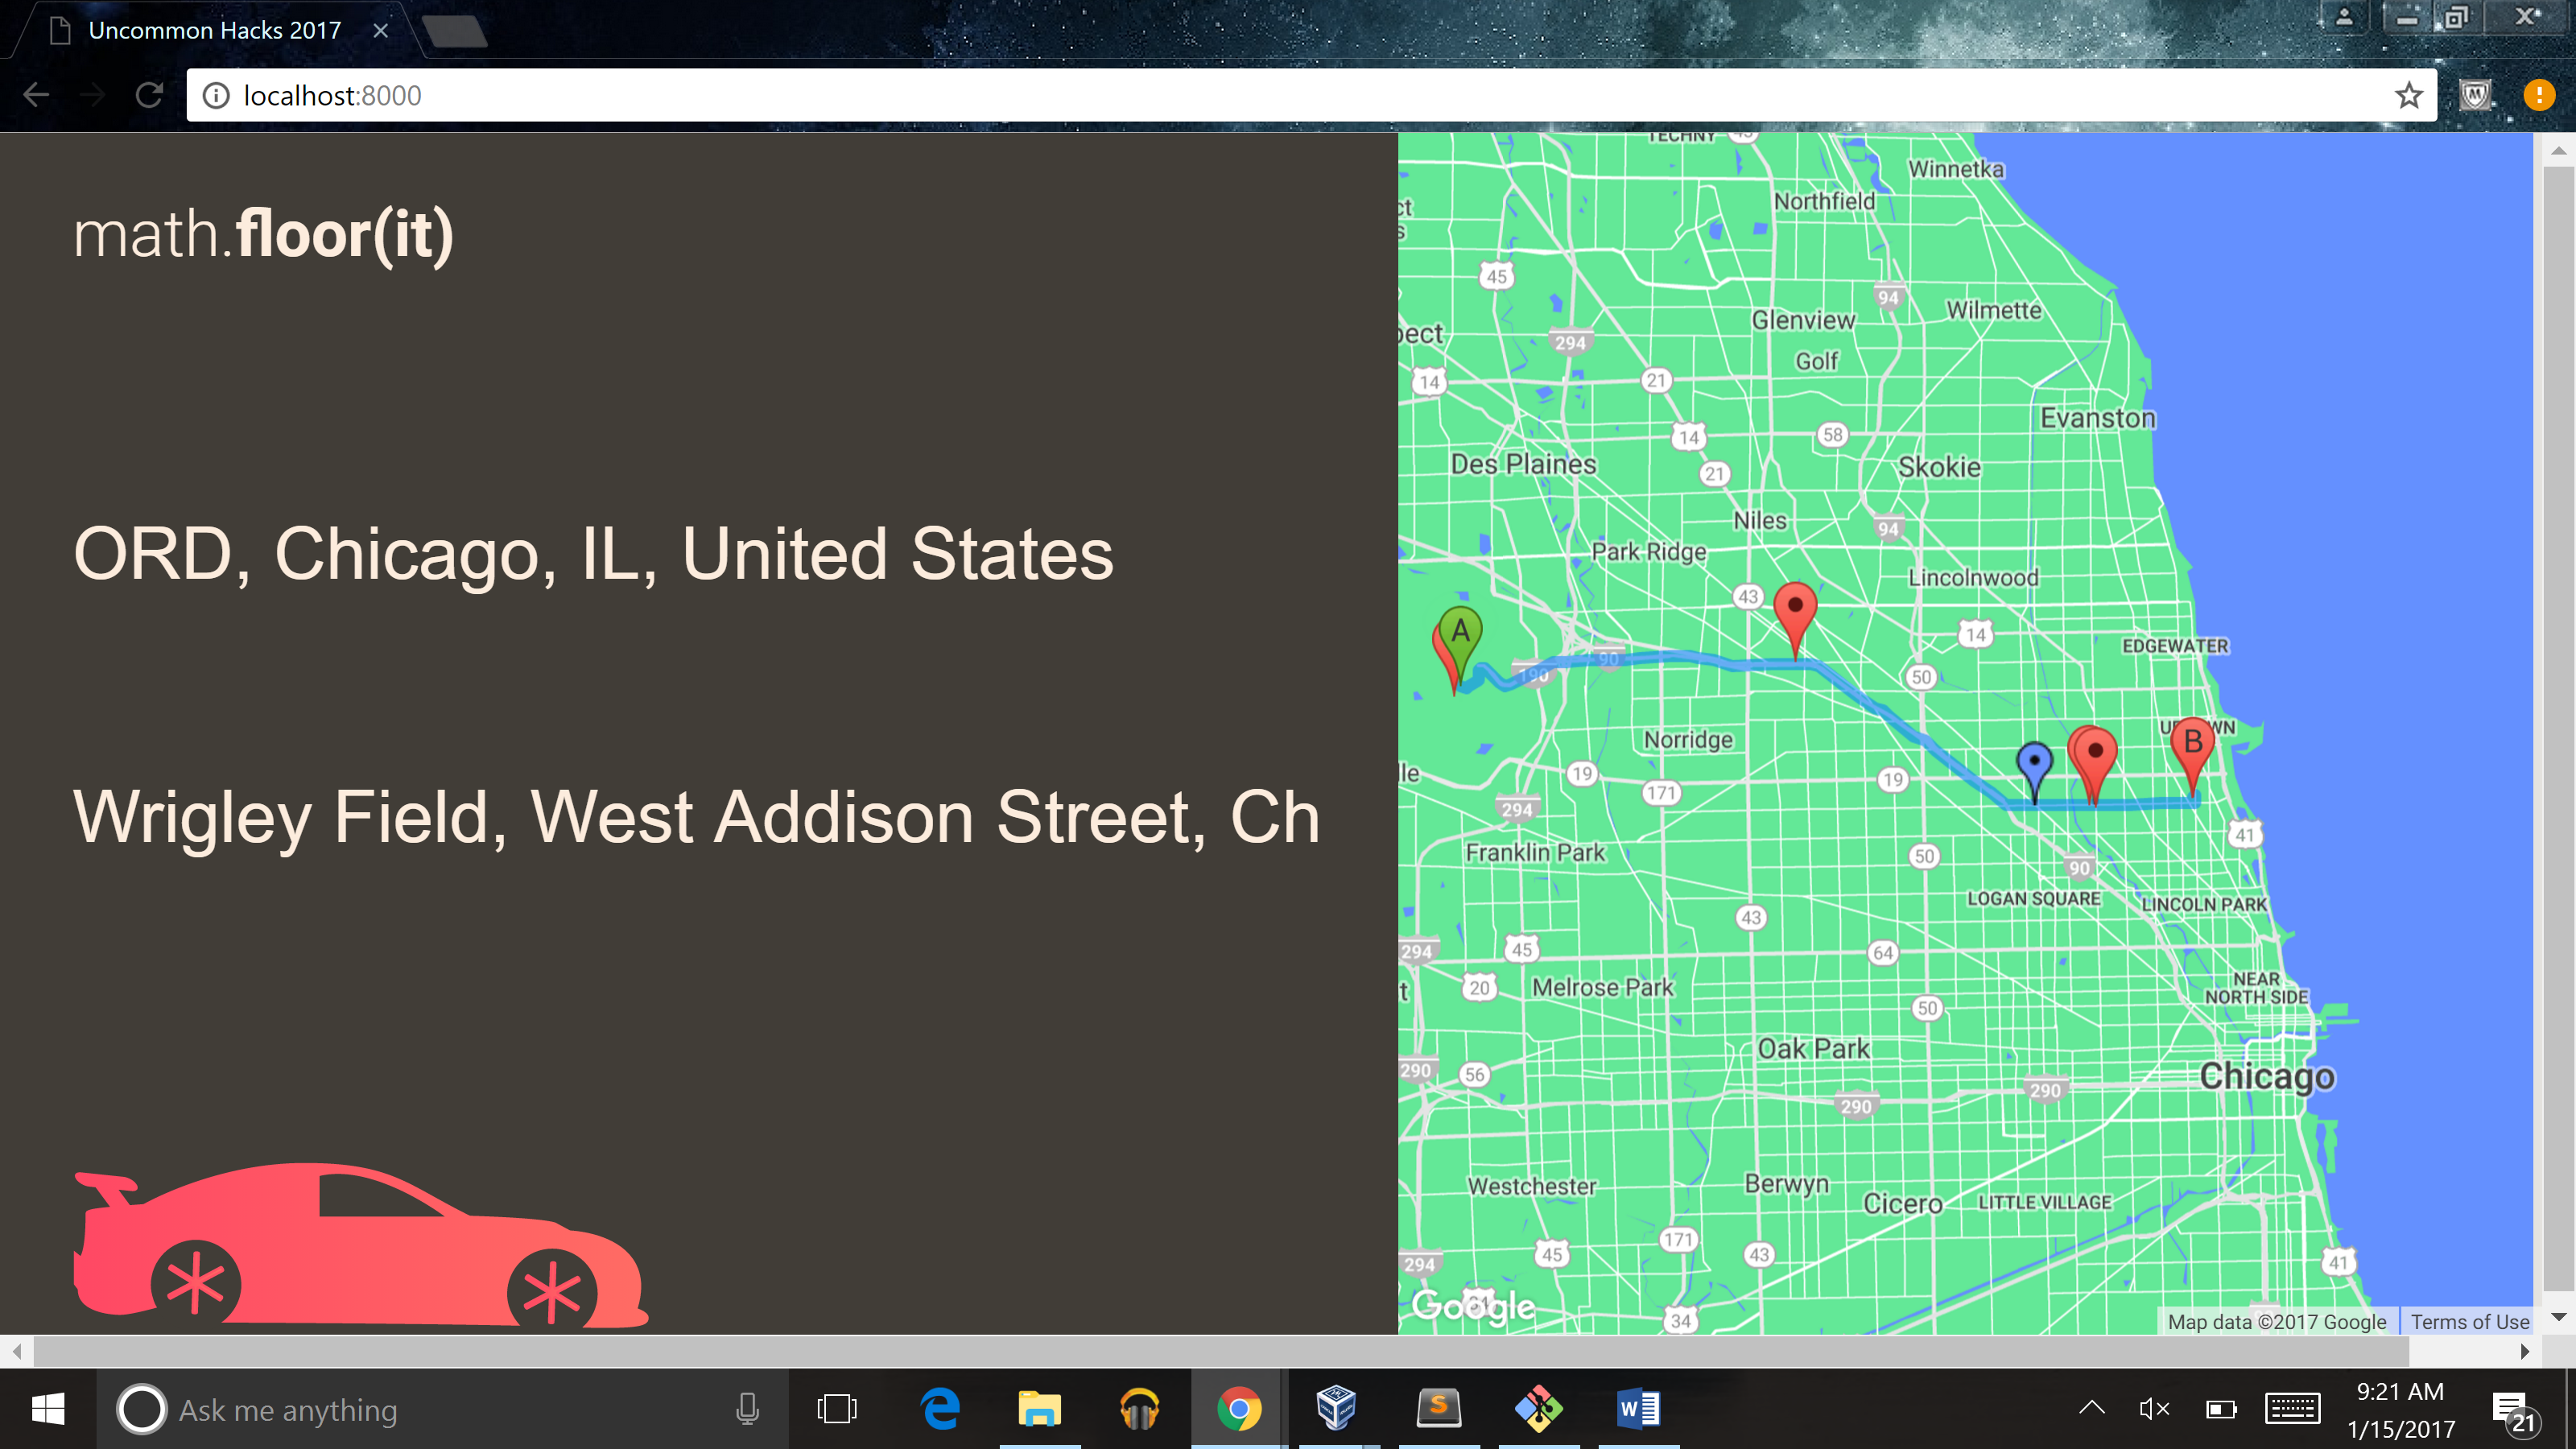Click the Wrigley Field destination field
The width and height of the screenshot is (2576, 1449).
click(697, 817)
